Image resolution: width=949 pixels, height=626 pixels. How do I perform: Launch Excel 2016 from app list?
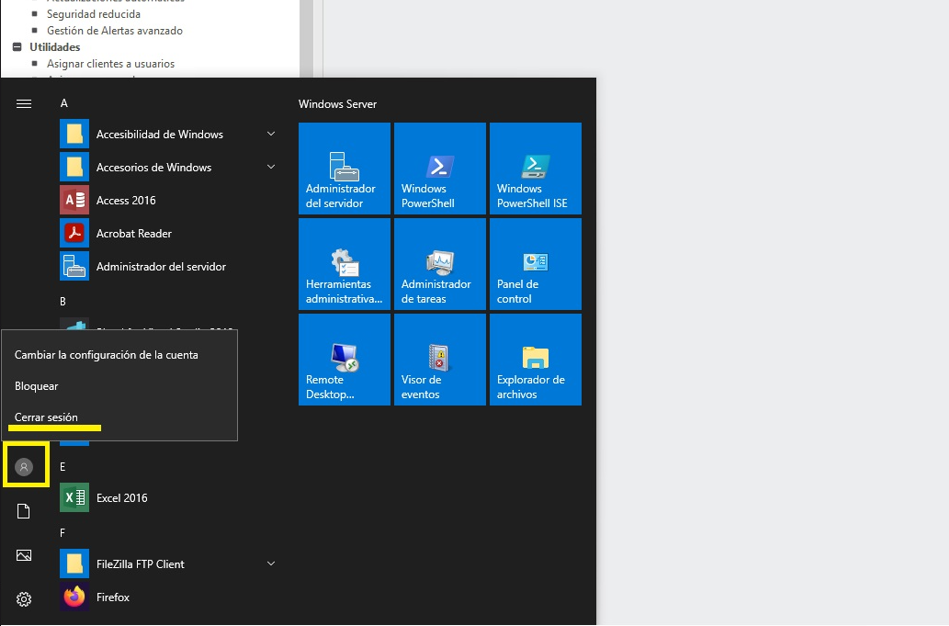(168, 498)
